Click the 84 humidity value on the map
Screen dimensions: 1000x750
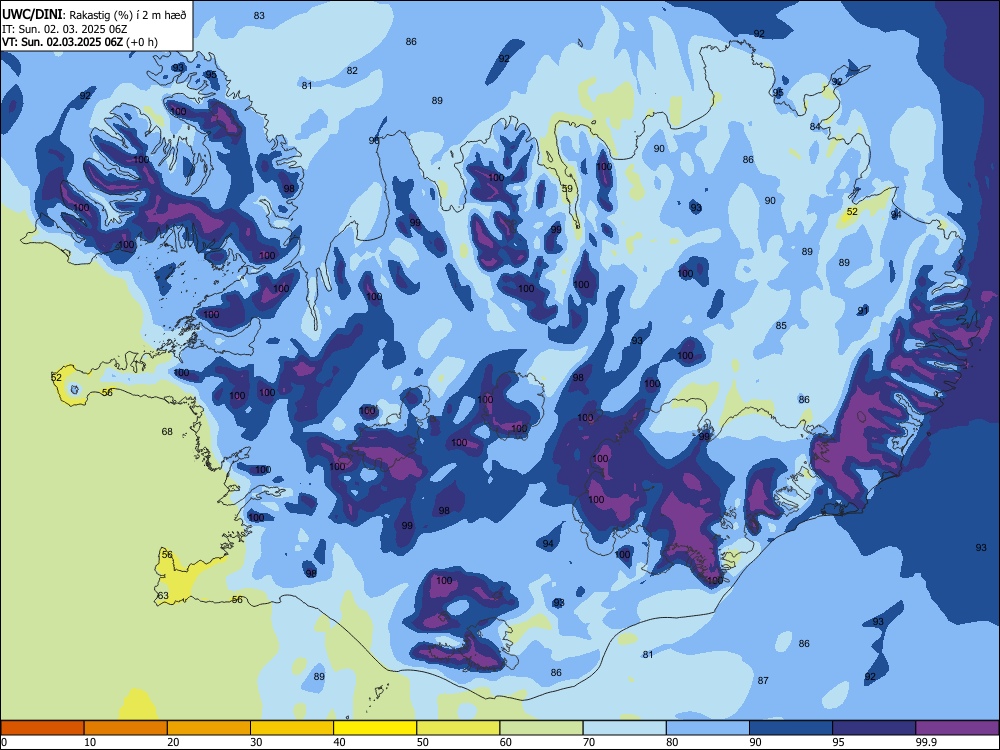815,126
